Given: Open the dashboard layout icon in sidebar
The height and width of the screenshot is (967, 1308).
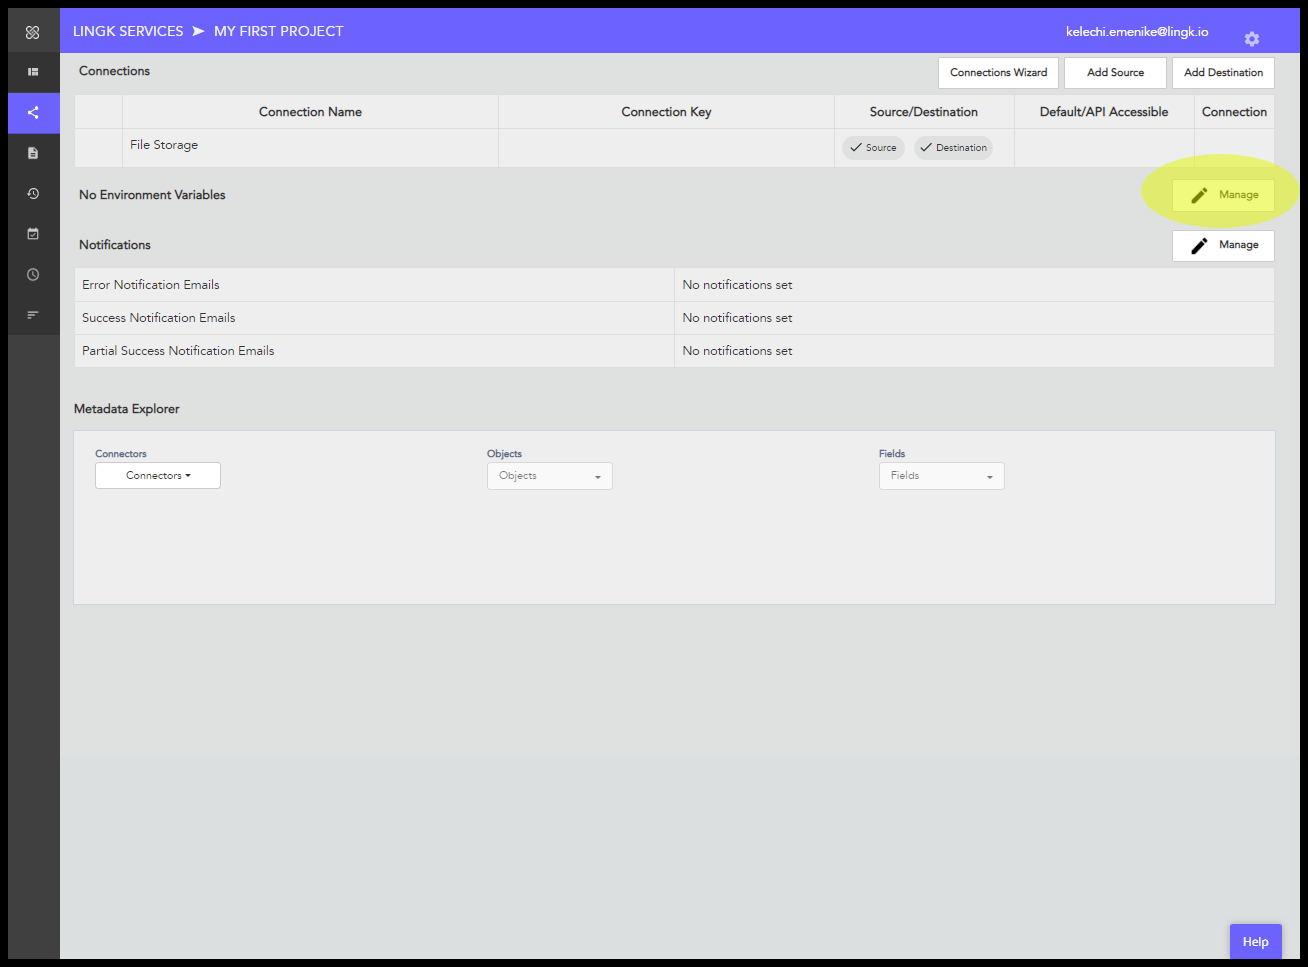Looking at the screenshot, I should coord(33,72).
